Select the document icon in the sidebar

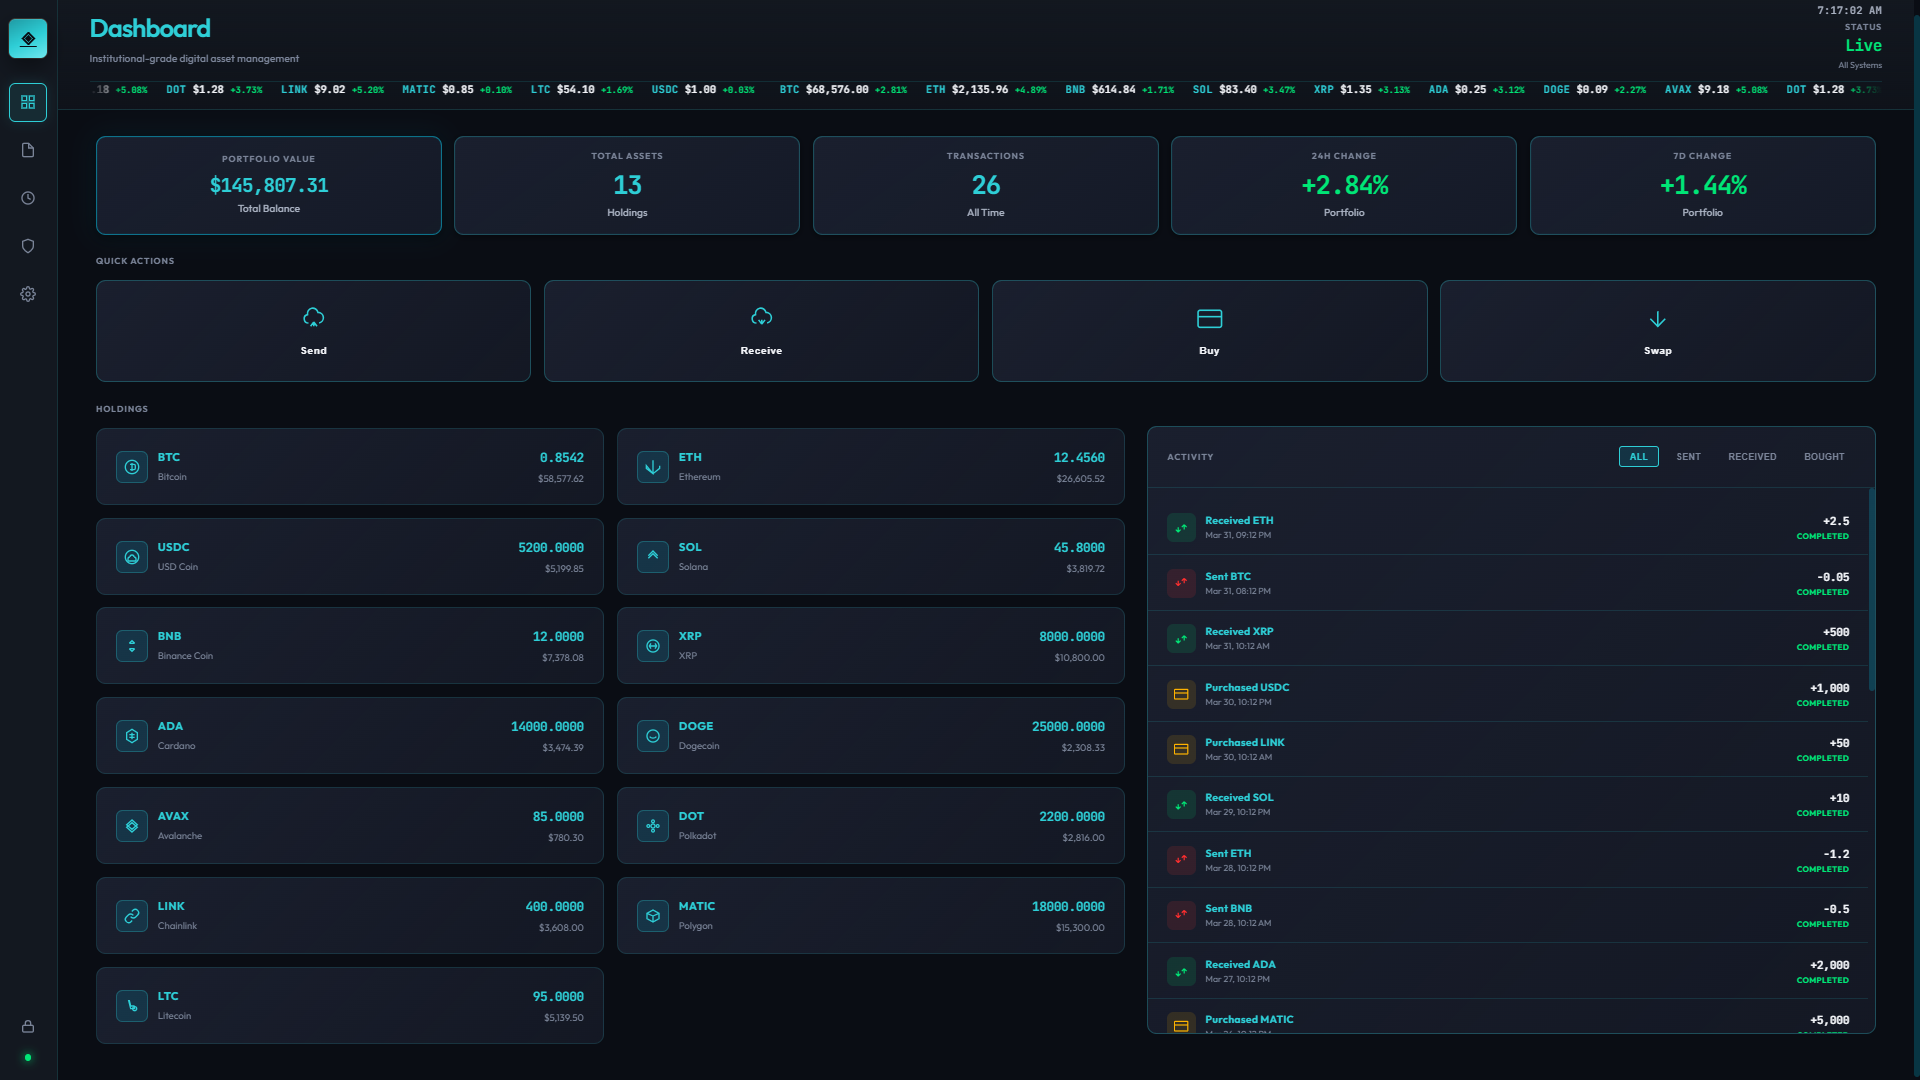coord(28,150)
